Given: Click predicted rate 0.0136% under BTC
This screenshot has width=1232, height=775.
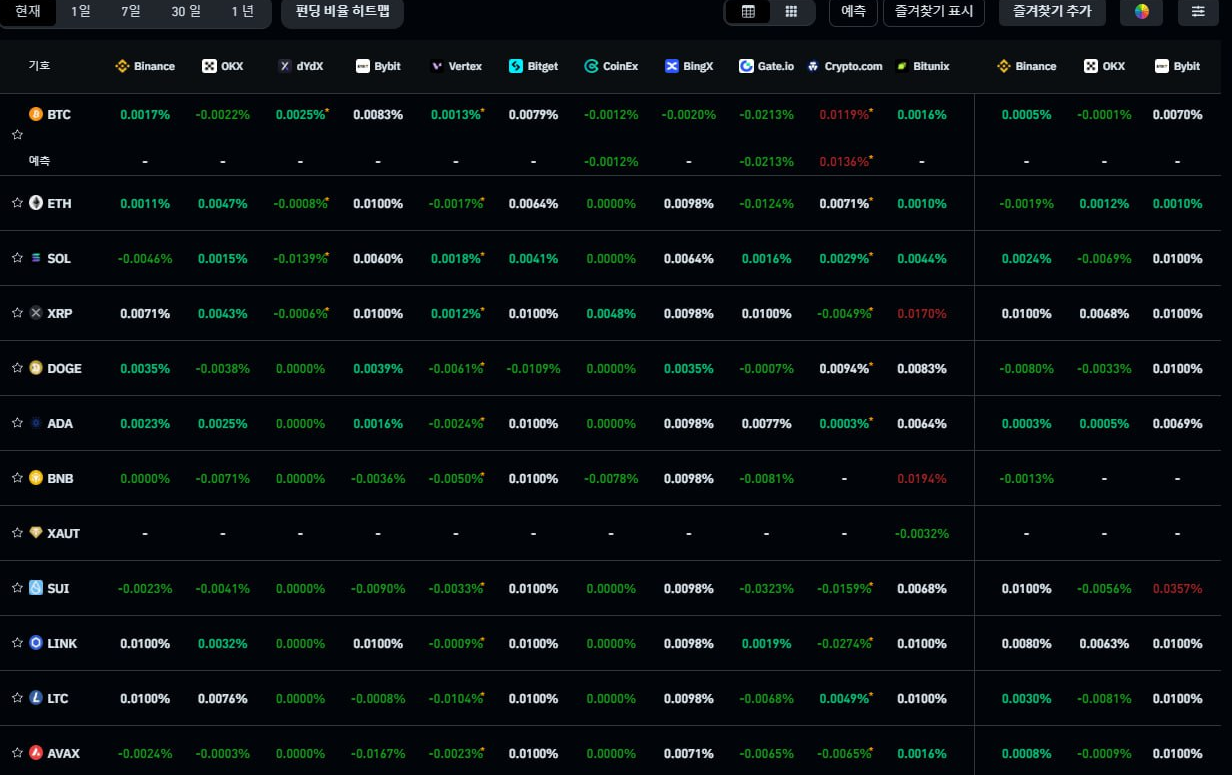Looking at the screenshot, I should 844,161.
